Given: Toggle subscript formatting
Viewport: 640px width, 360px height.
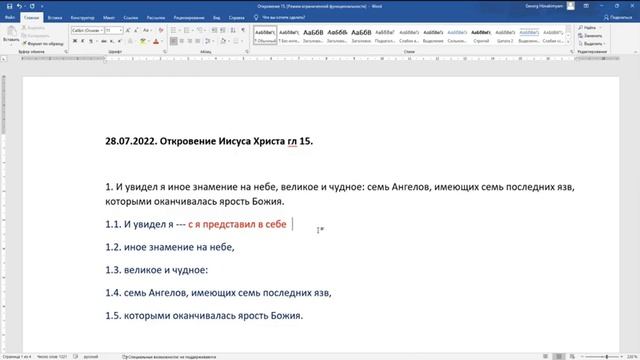Looking at the screenshot, I should 112,41.
